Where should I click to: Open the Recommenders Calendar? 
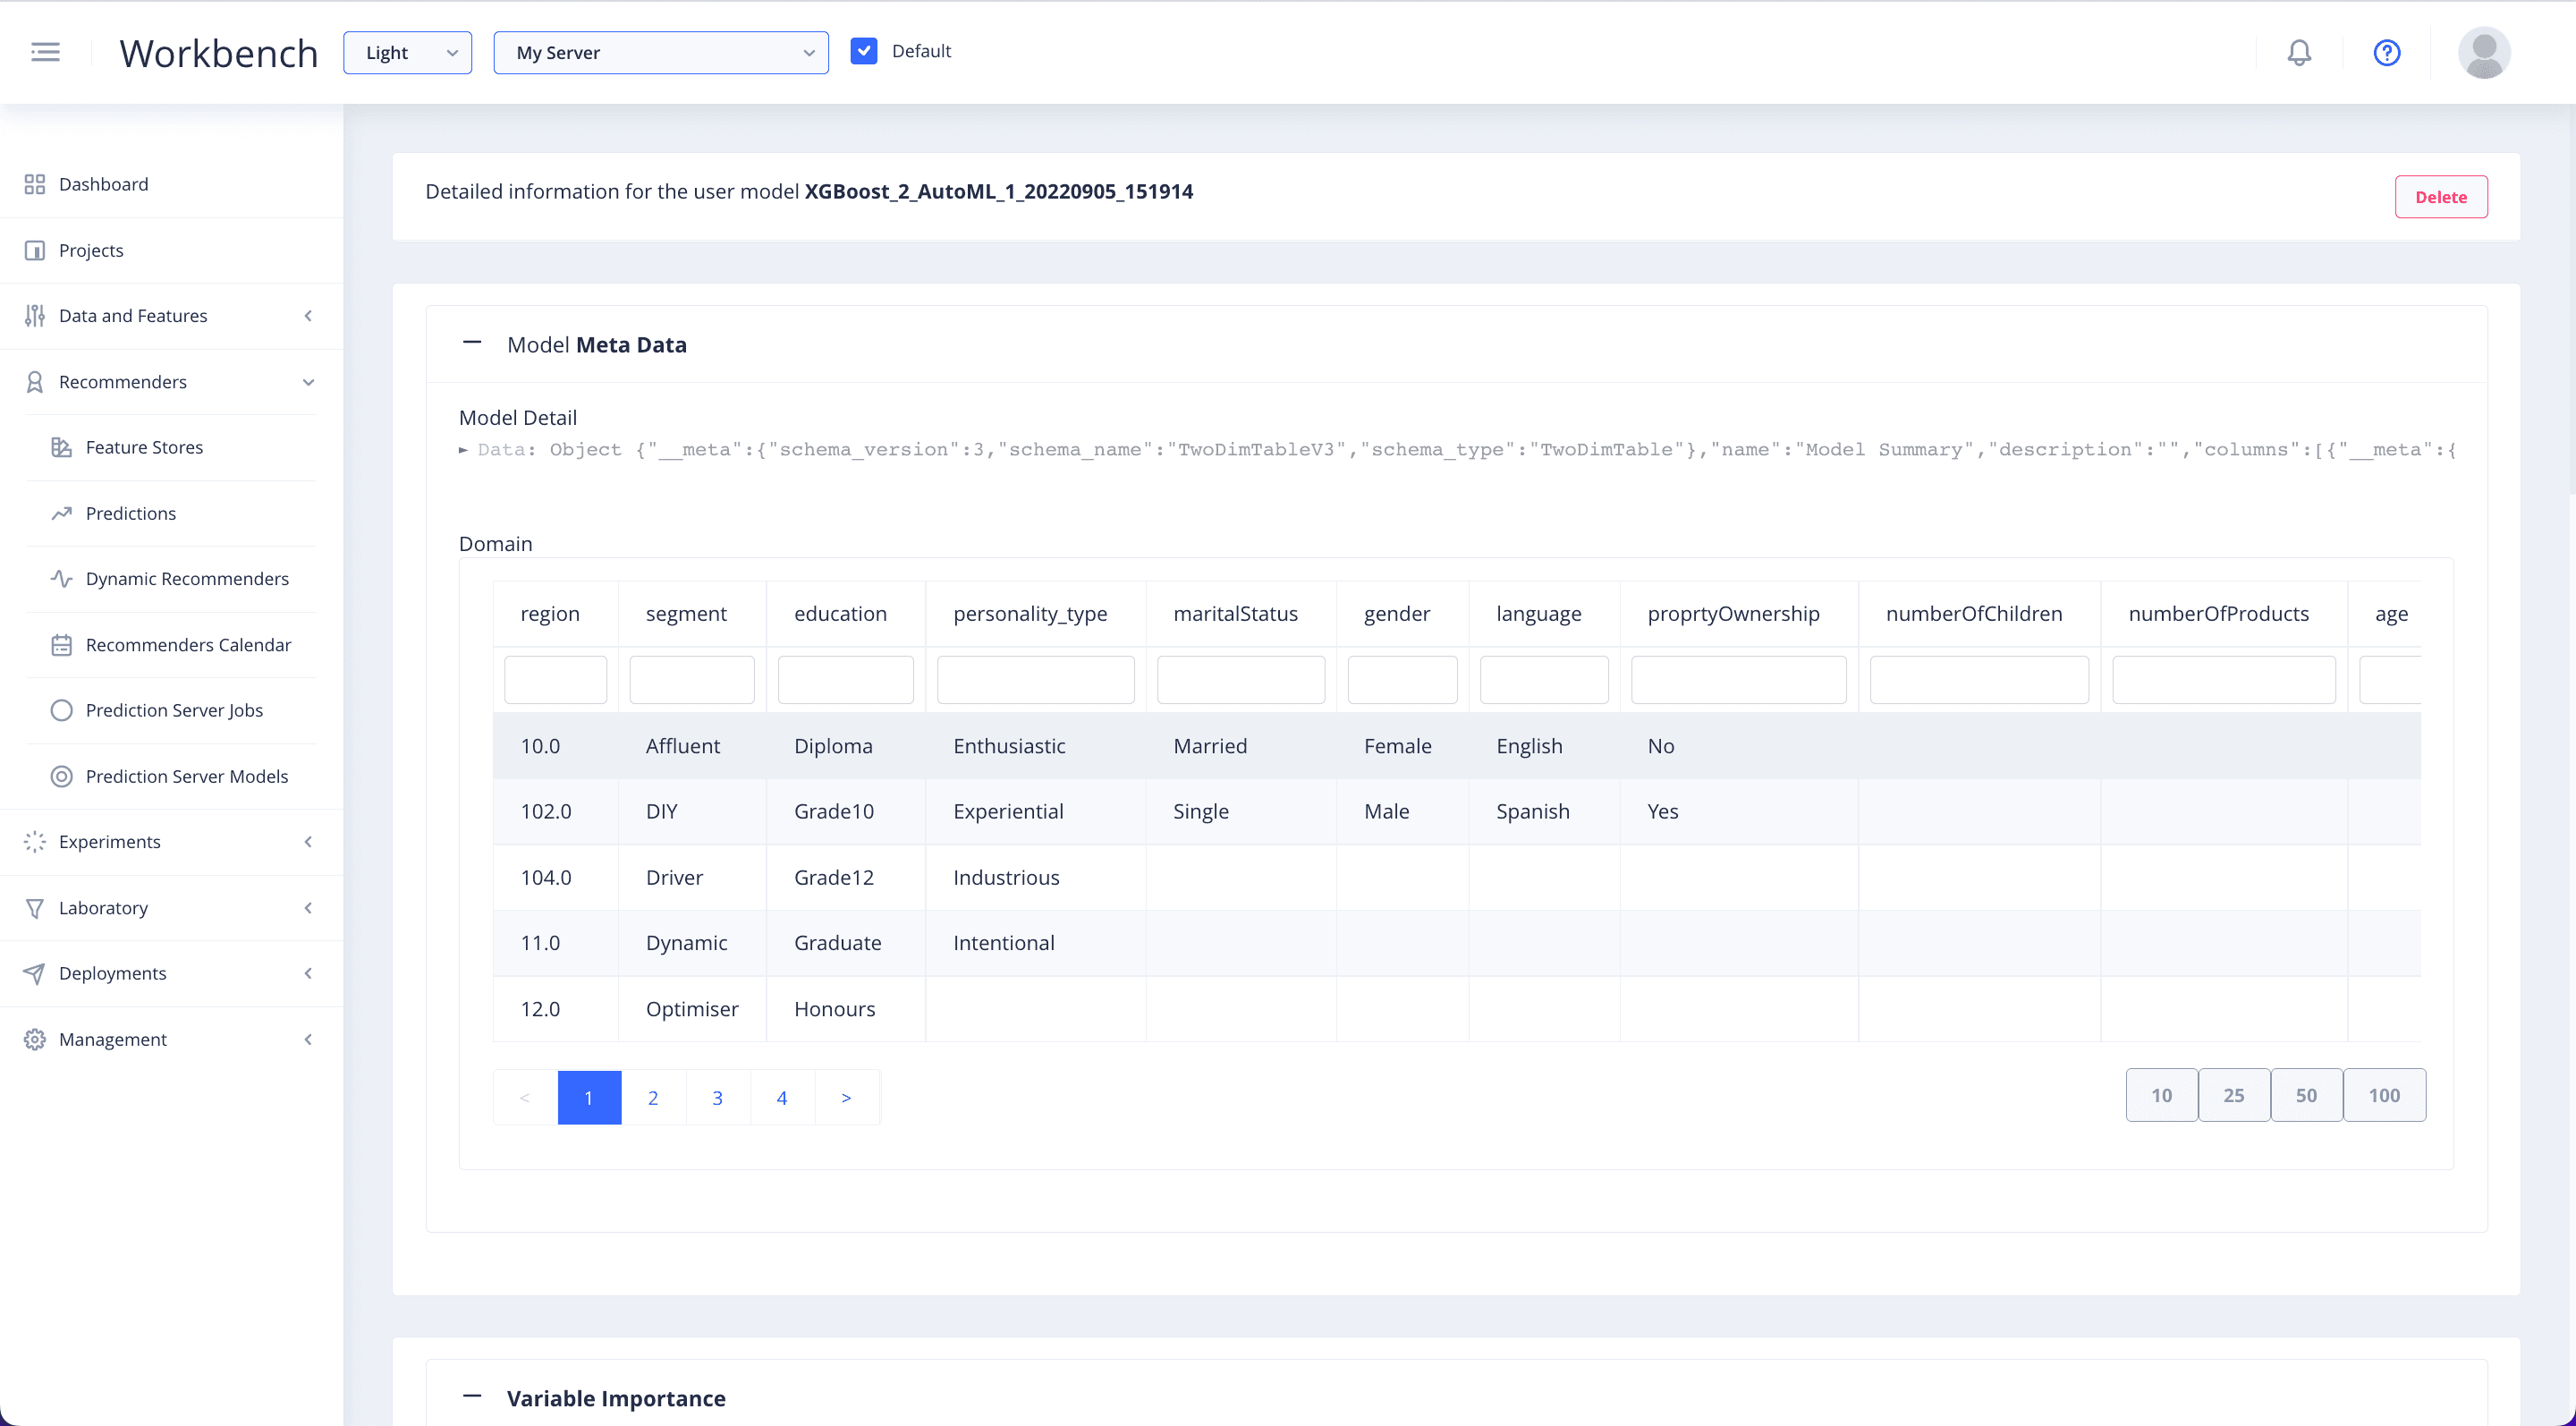187,645
